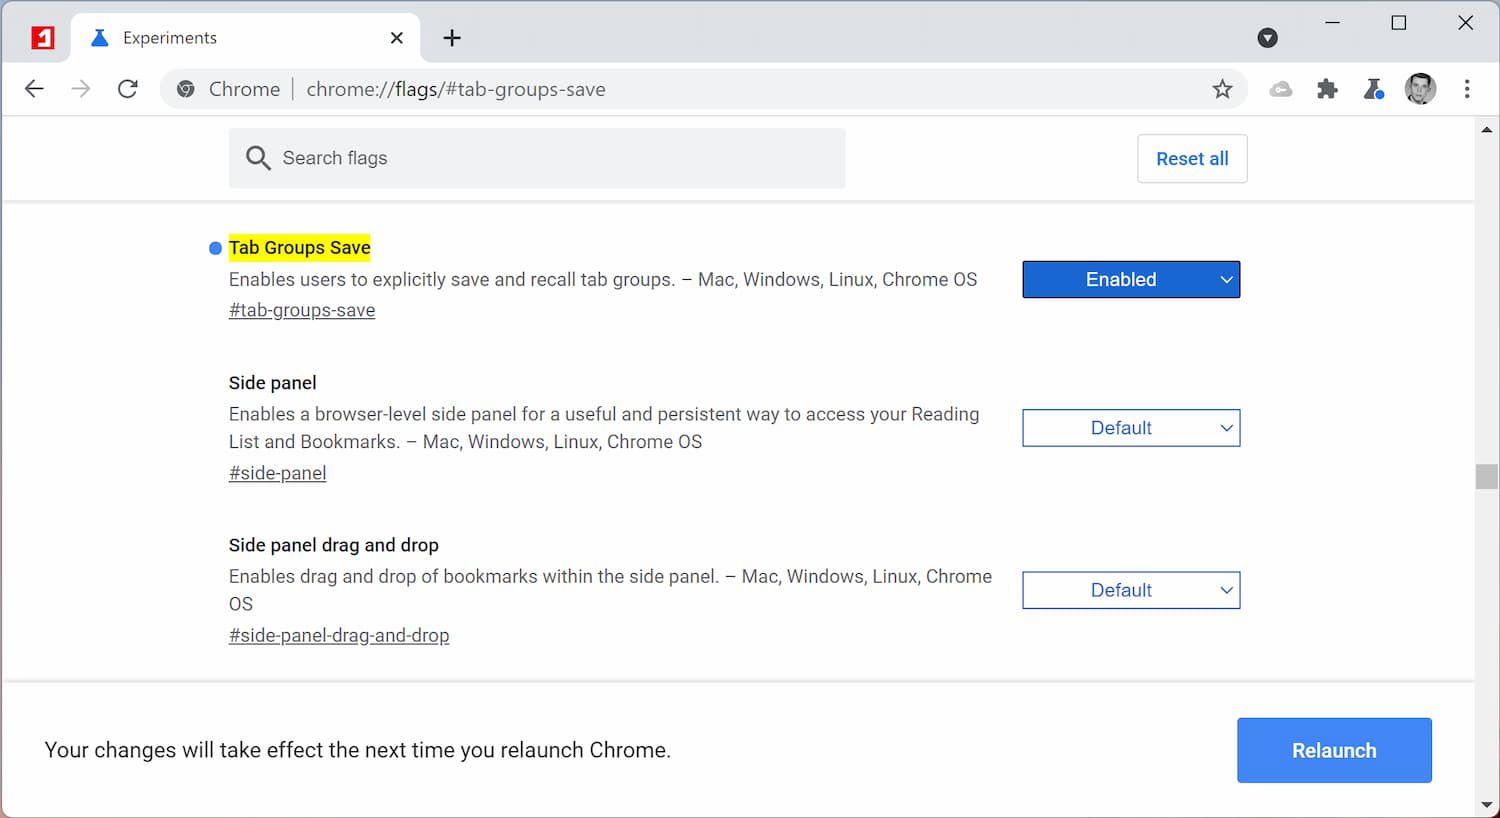
Task: Click the vertical scrollbar thumb
Action: click(x=1486, y=476)
